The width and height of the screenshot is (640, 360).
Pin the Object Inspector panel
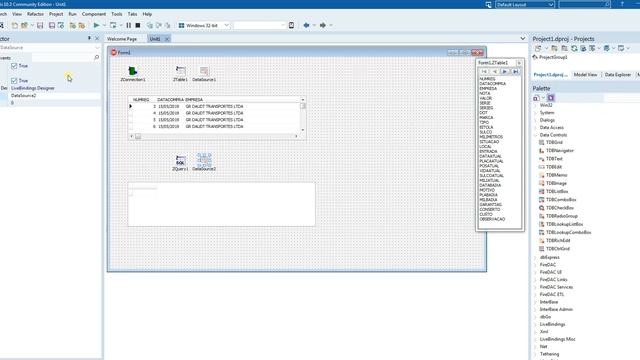tap(89, 38)
